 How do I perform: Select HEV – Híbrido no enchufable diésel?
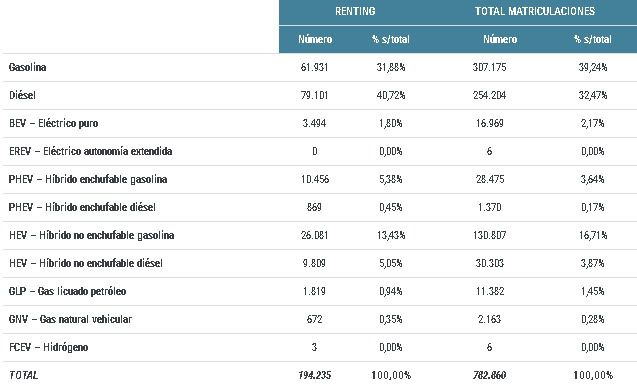[x=86, y=263]
